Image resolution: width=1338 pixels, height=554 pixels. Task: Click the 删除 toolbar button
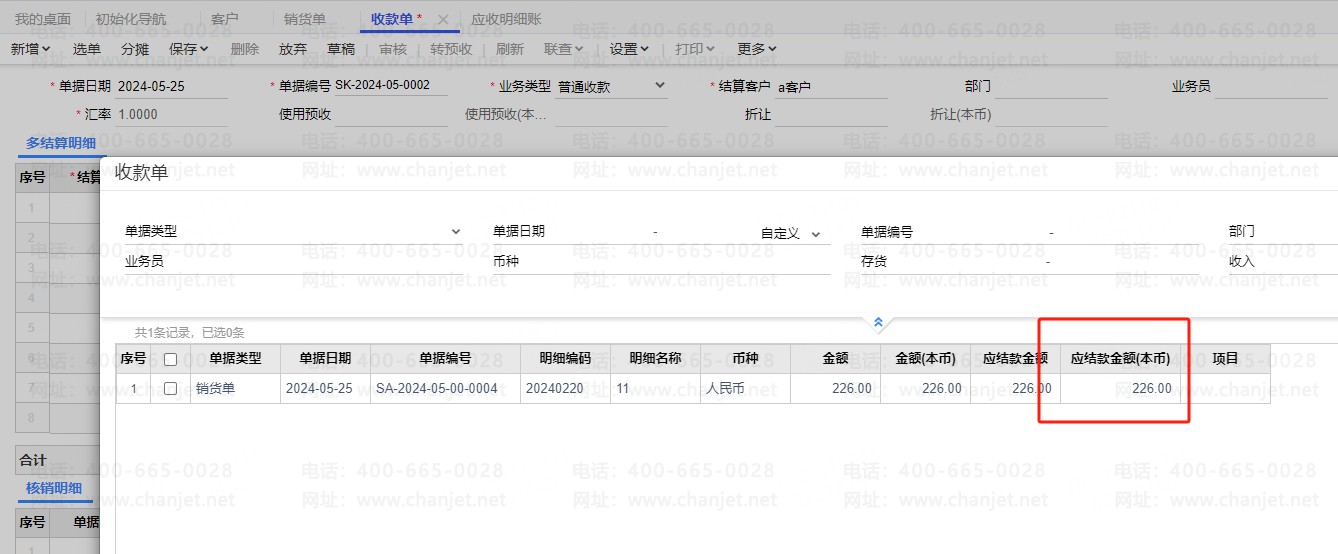click(245, 48)
